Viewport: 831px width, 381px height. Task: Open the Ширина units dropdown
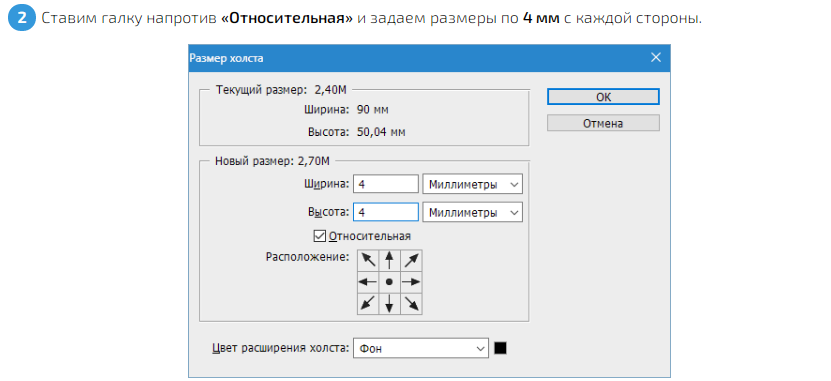pos(473,184)
